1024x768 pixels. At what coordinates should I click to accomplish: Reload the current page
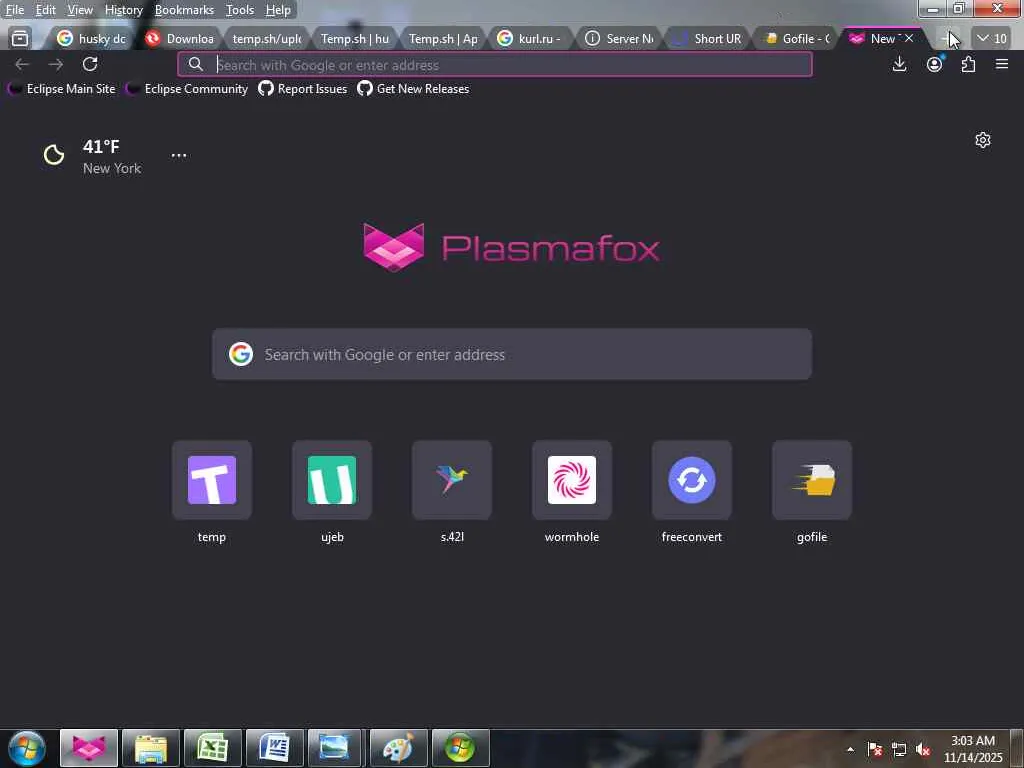point(90,64)
